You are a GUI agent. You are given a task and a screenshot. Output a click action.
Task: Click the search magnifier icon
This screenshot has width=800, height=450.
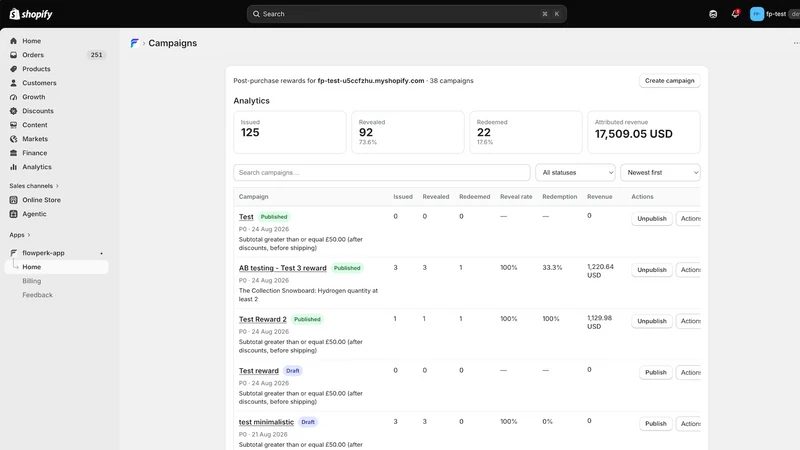tap(257, 14)
